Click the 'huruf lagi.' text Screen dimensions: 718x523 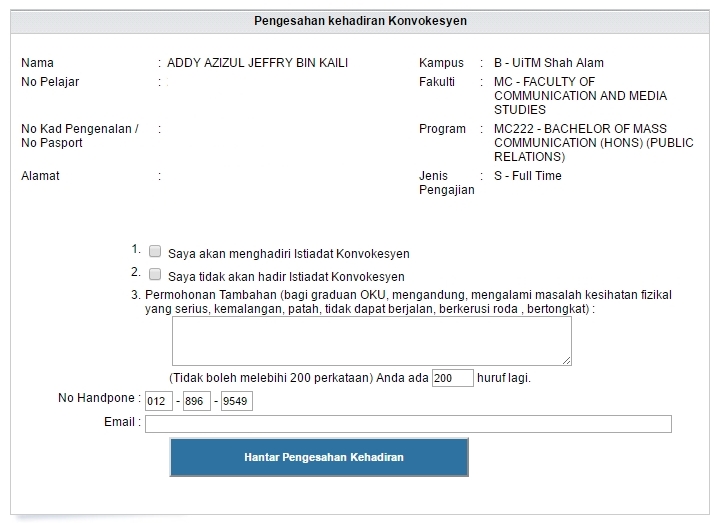tap(504, 378)
